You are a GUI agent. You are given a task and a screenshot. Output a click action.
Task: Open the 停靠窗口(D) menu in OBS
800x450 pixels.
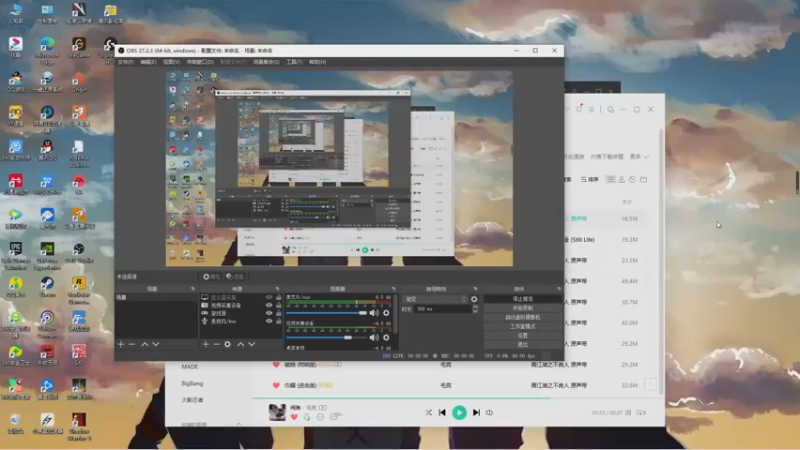click(200, 62)
